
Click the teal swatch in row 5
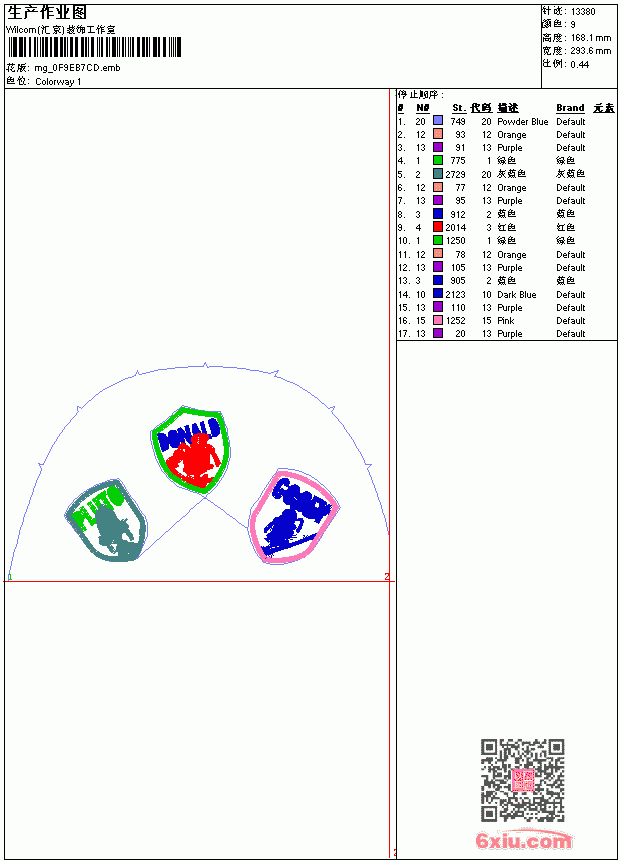[x=438, y=174]
